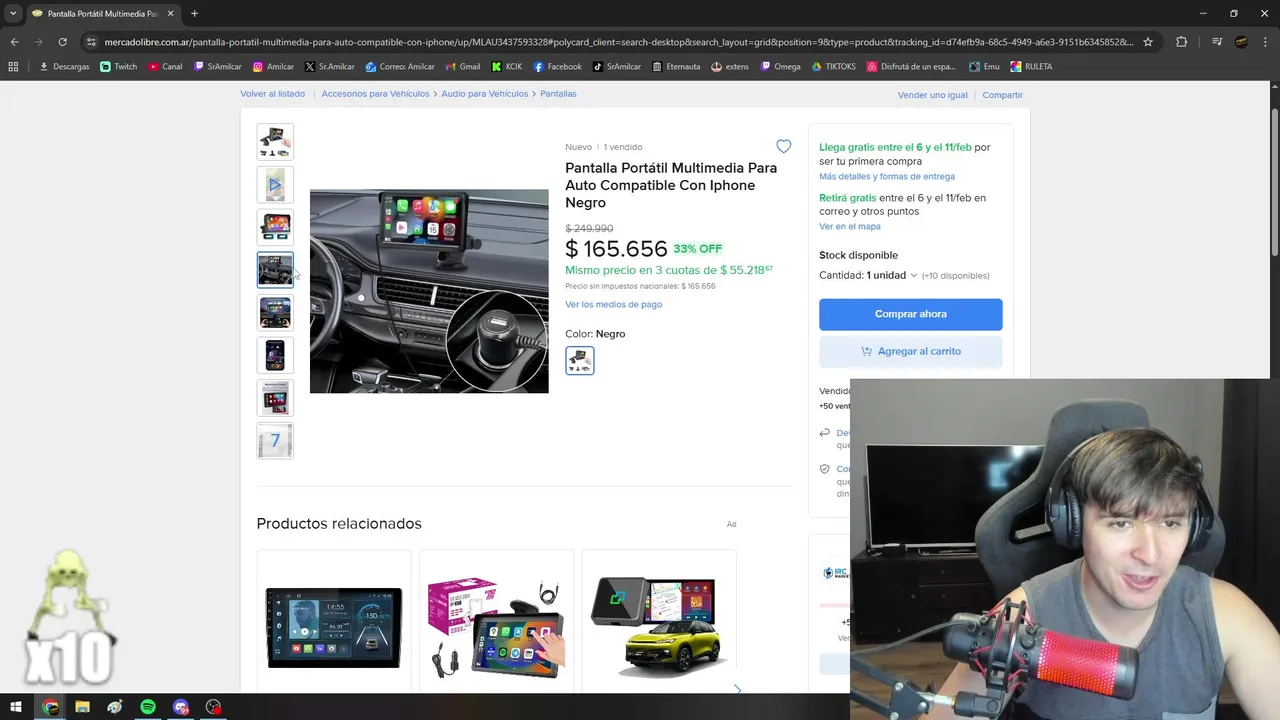Open Omega bookmark
Image resolution: width=1280 pixels, height=720 pixels.
tap(780, 67)
